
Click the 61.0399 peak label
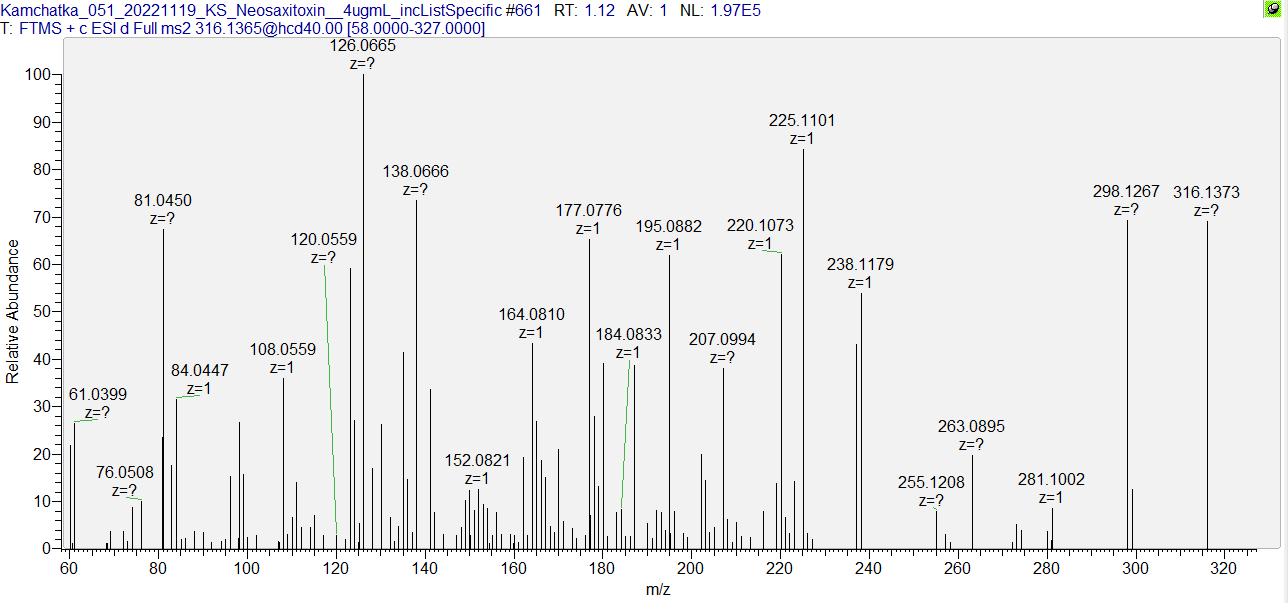click(98, 395)
